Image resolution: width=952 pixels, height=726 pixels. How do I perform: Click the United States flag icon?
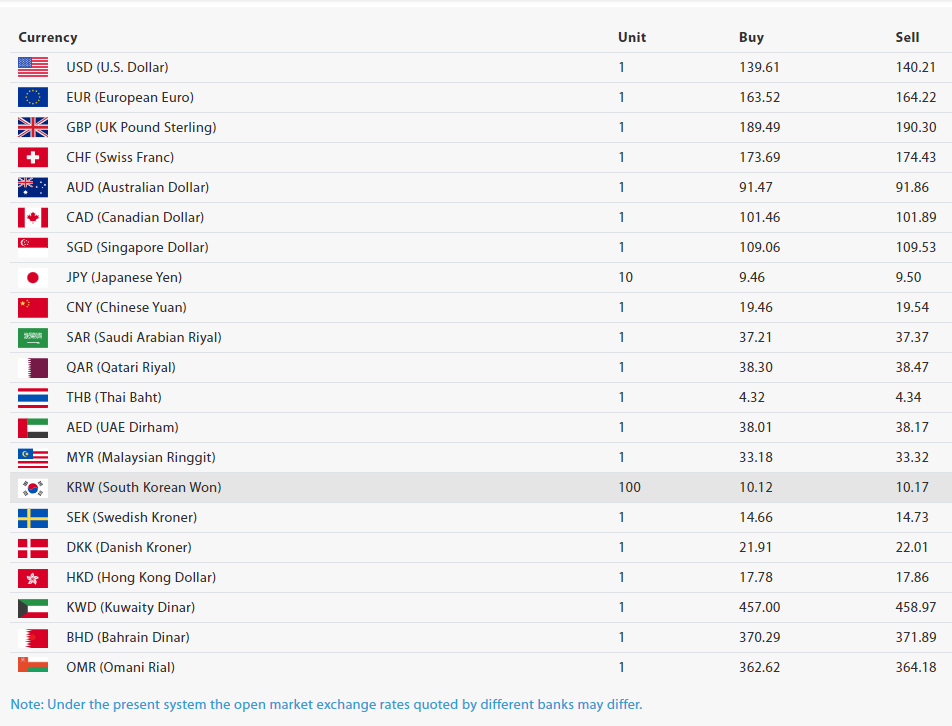click(33, 67)
